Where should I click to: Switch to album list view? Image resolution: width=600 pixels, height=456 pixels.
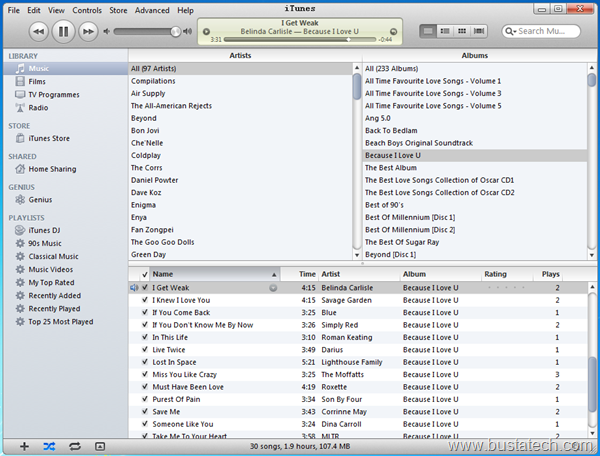445,31
